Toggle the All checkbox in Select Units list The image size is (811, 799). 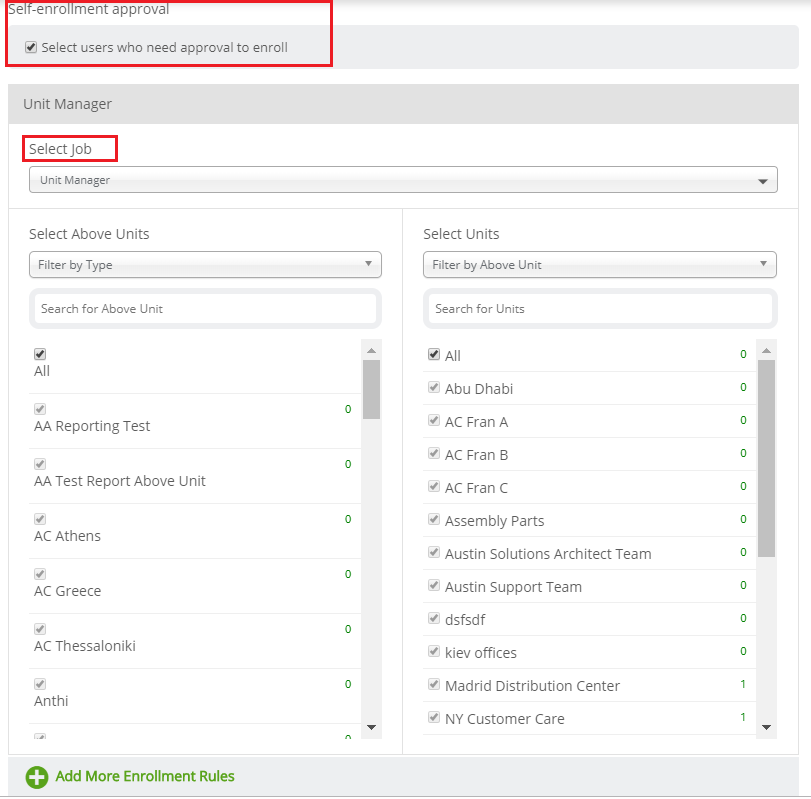coord(434,354)
